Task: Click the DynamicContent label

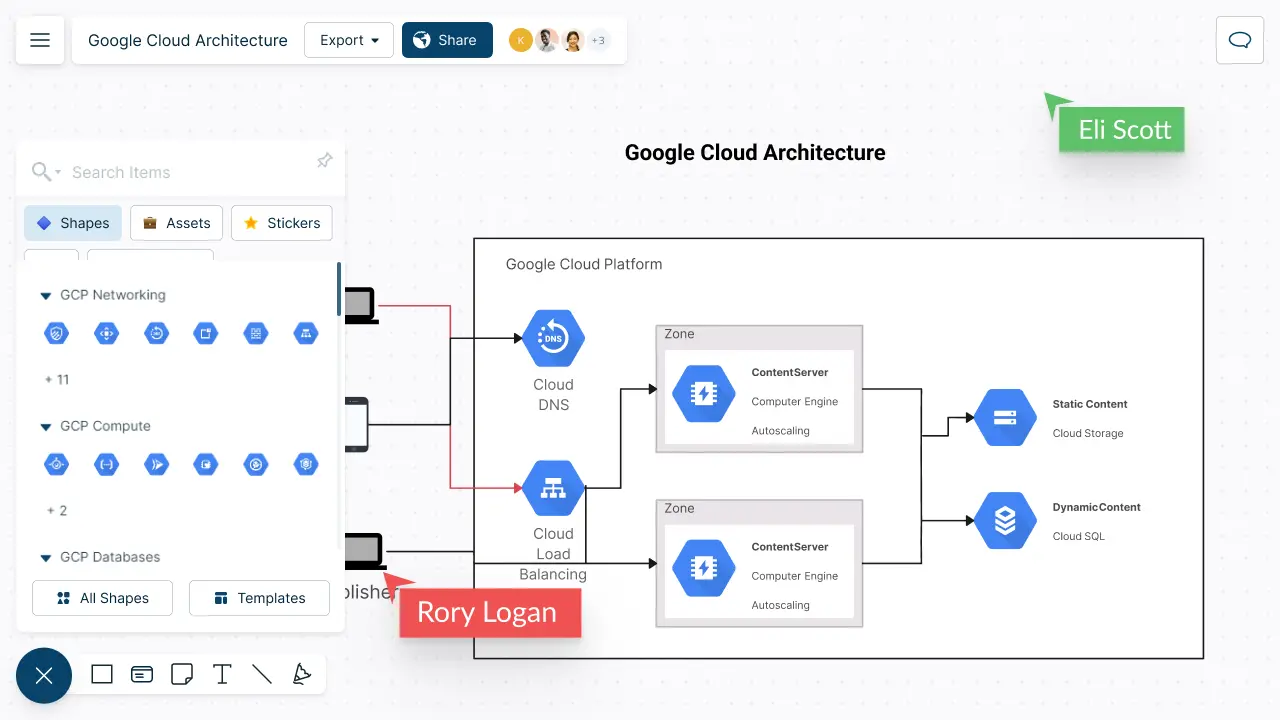Action: pos(1096,507)
